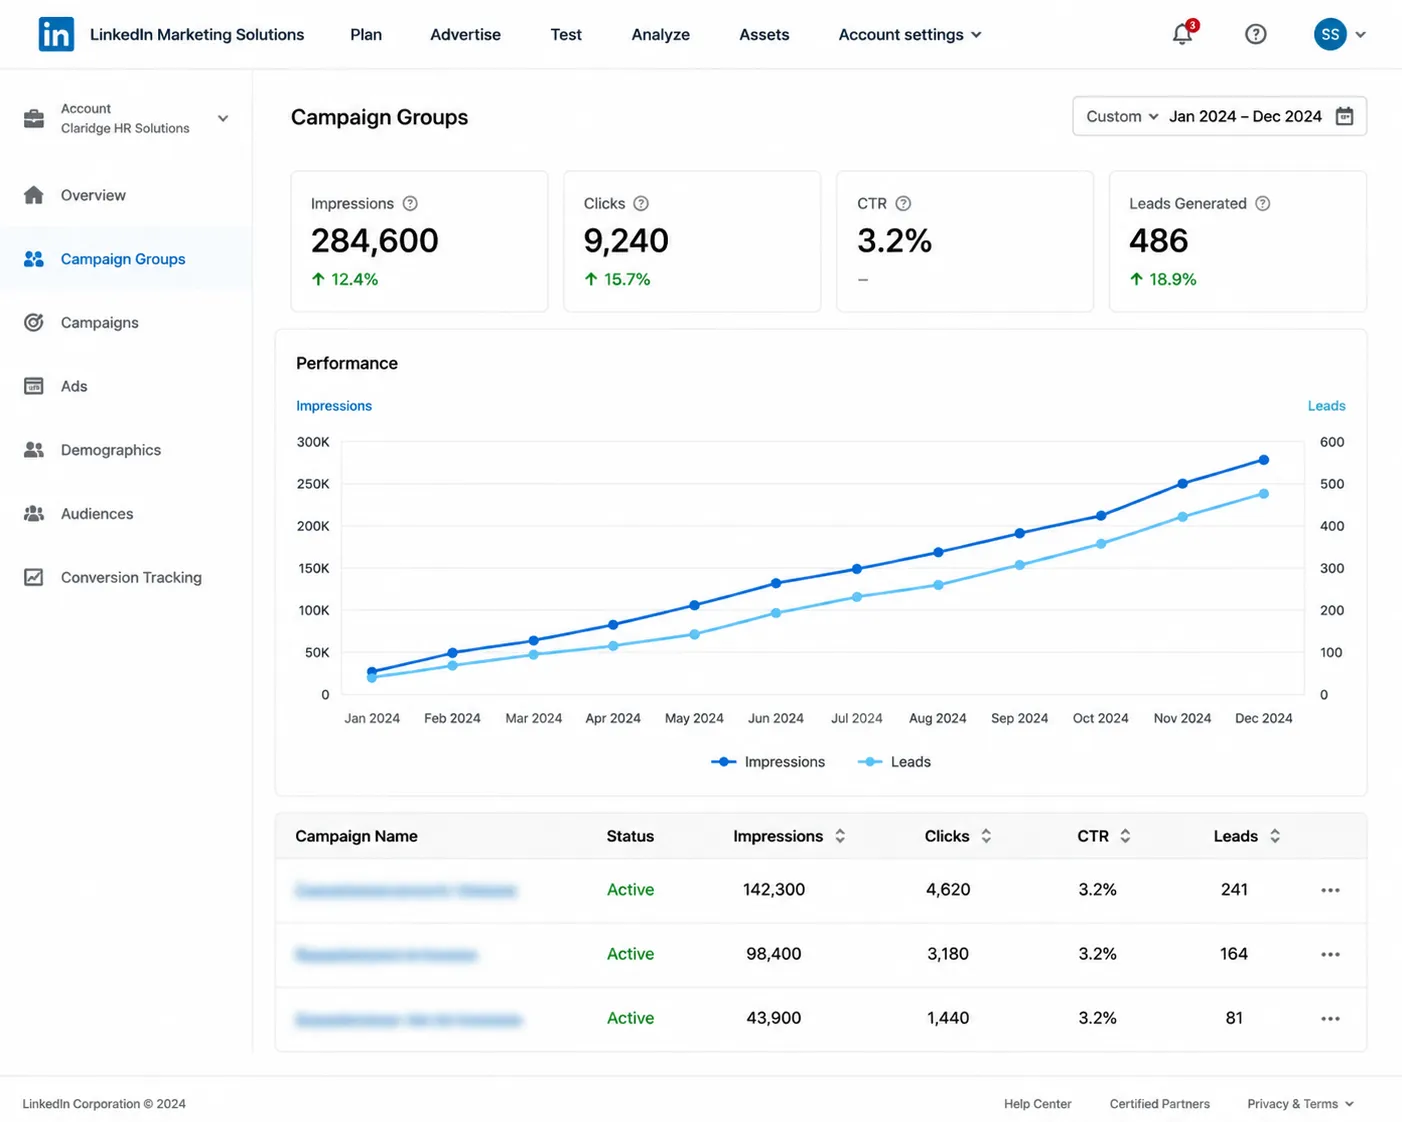This screenshot has height=1122, width=1402.
Task: Open the Analyze menu
Action: tap(660, 34)
